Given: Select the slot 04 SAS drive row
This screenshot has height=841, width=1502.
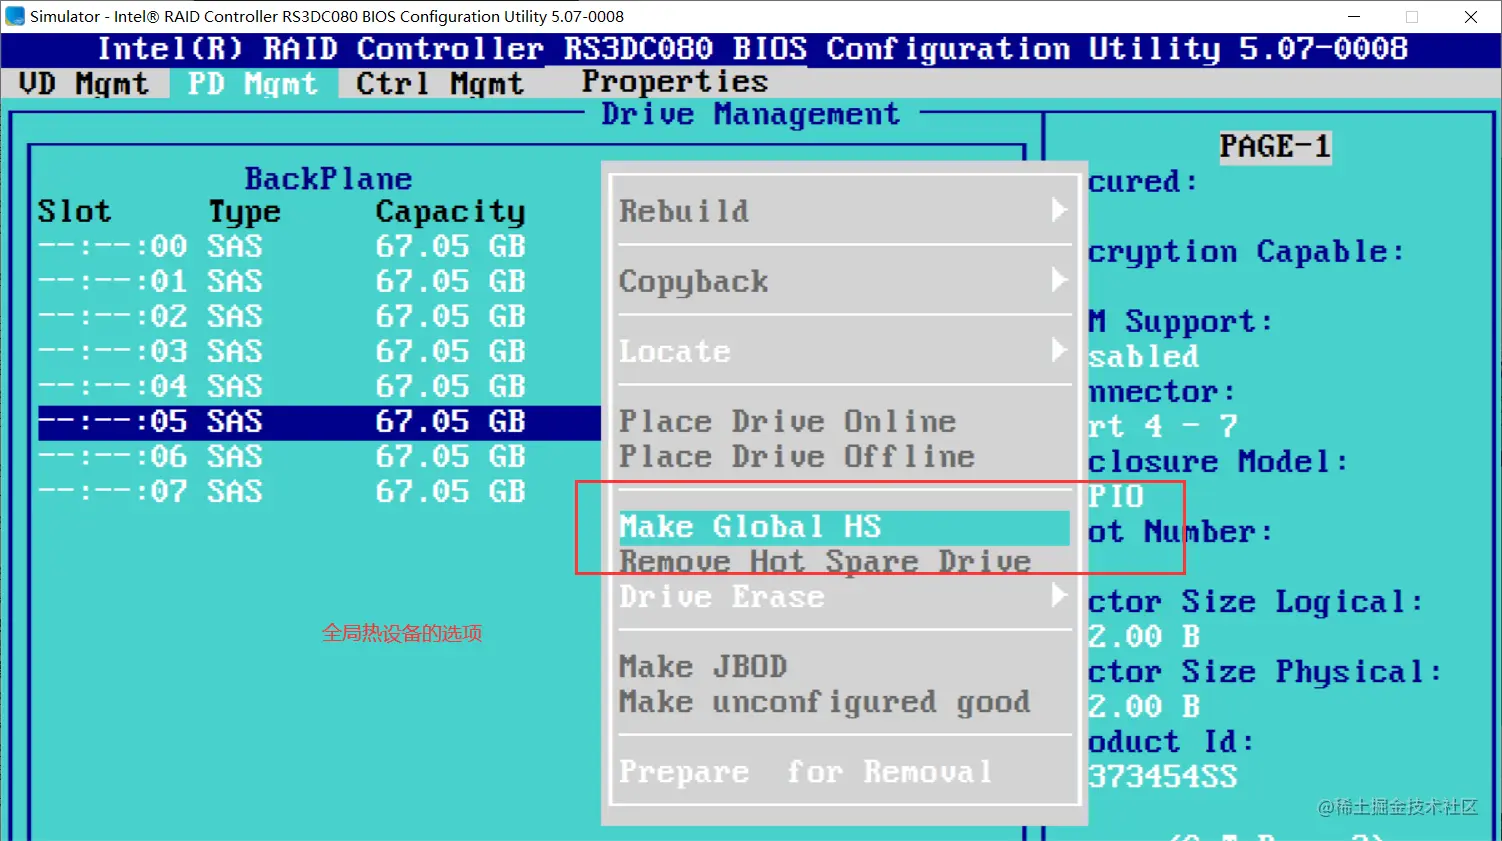Looking at the screenshot, I should click(x=282, y=386).
